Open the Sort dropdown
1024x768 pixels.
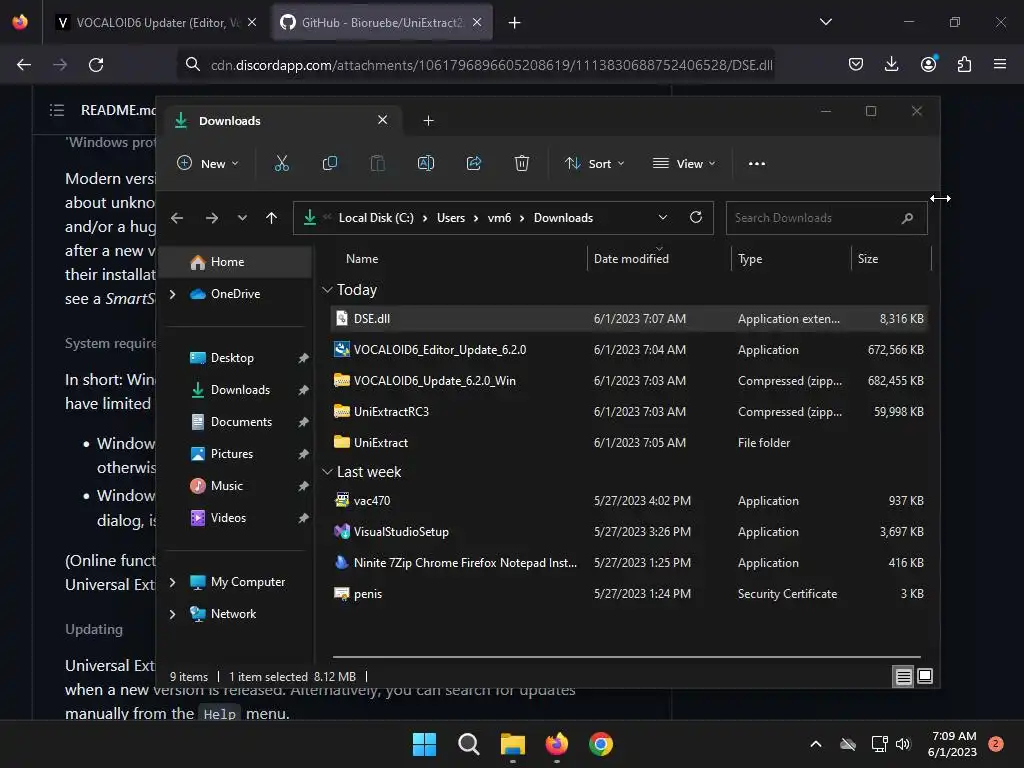point(594,163)
